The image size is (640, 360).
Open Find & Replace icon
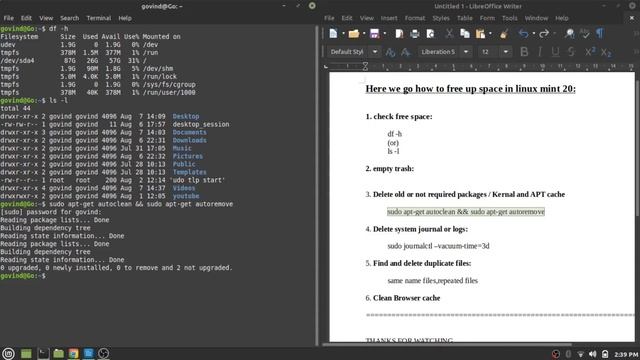pyautogui.click(x=569, y=34)
